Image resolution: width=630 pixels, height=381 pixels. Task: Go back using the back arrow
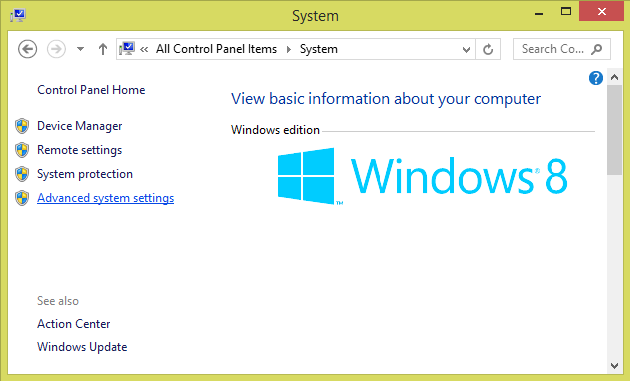(27, 49)
